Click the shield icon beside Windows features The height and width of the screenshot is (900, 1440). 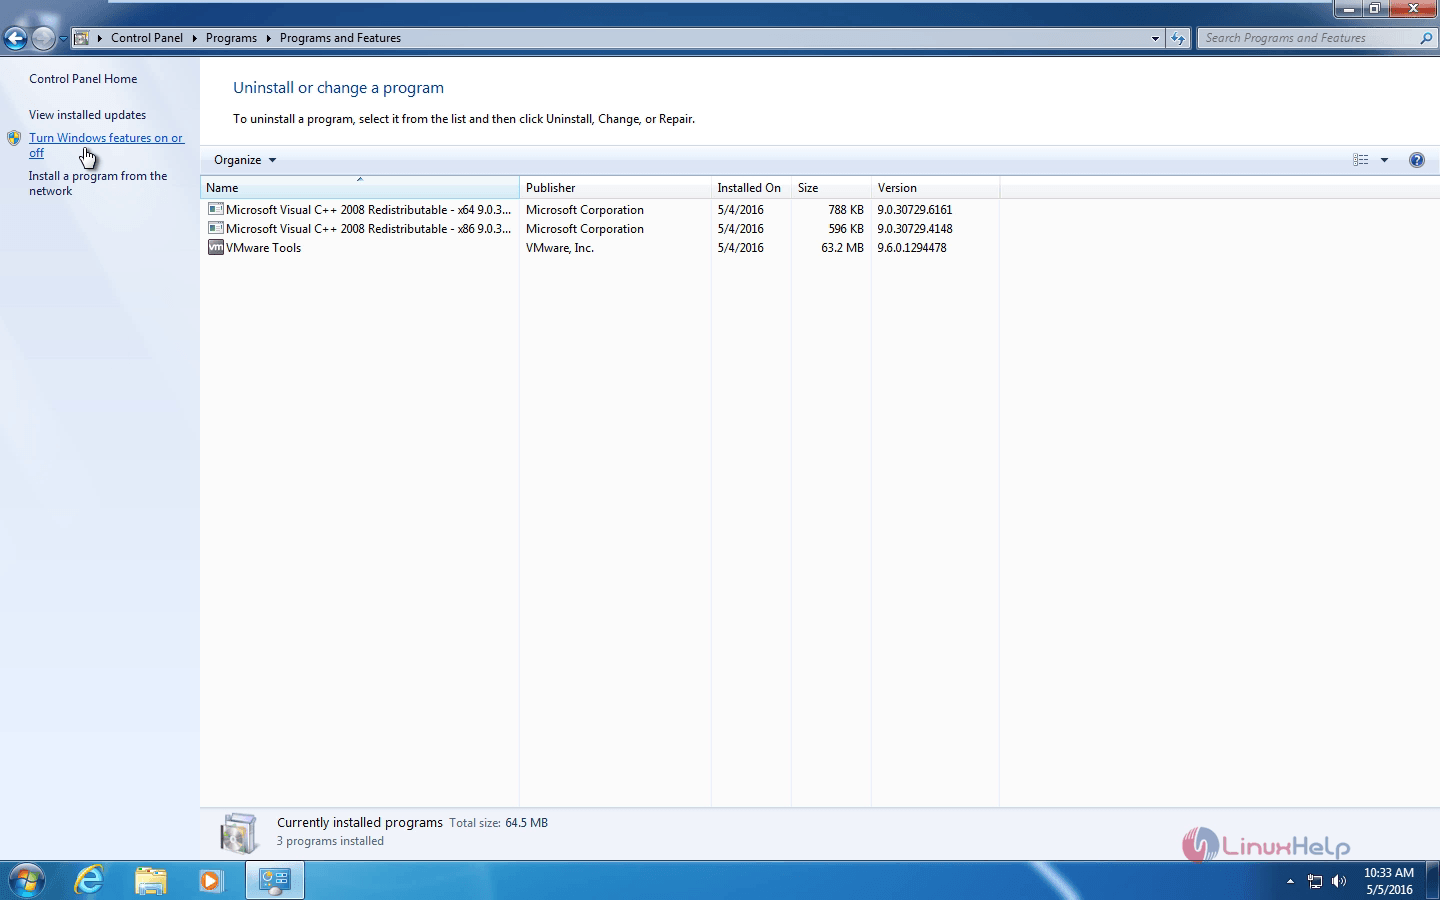(14, 138)
